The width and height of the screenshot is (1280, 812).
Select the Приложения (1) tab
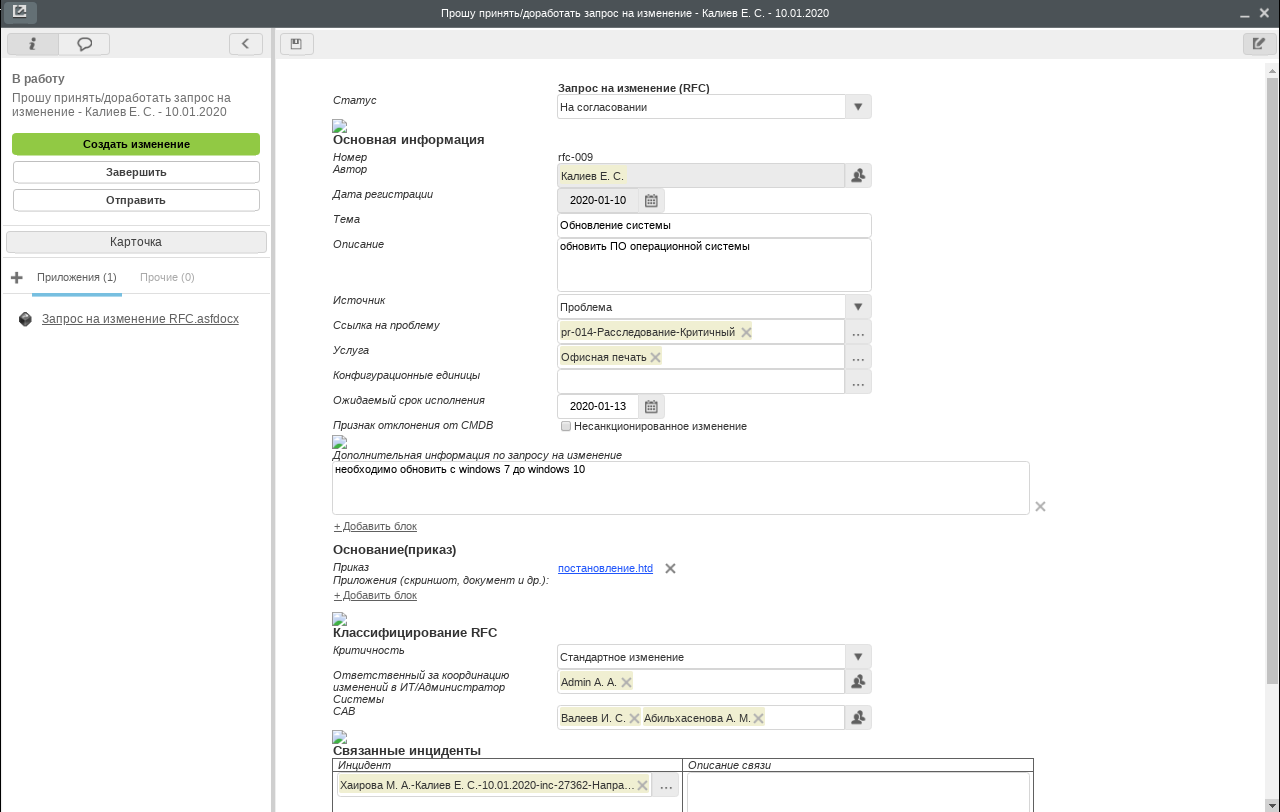(x=77, y=277)
